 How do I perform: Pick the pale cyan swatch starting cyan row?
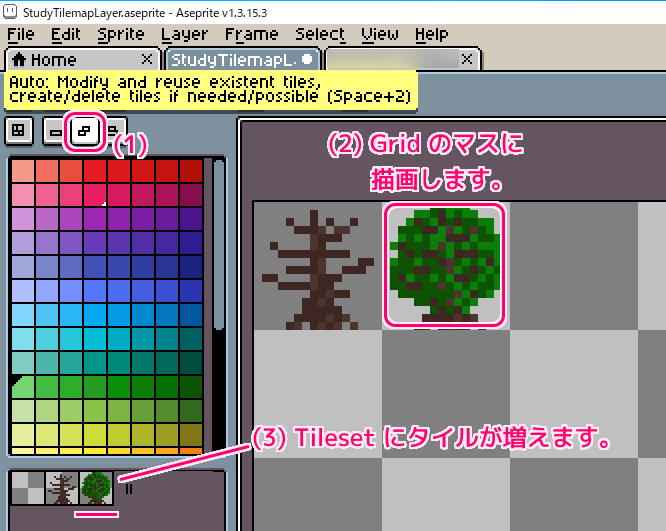[x=23, y=339]
